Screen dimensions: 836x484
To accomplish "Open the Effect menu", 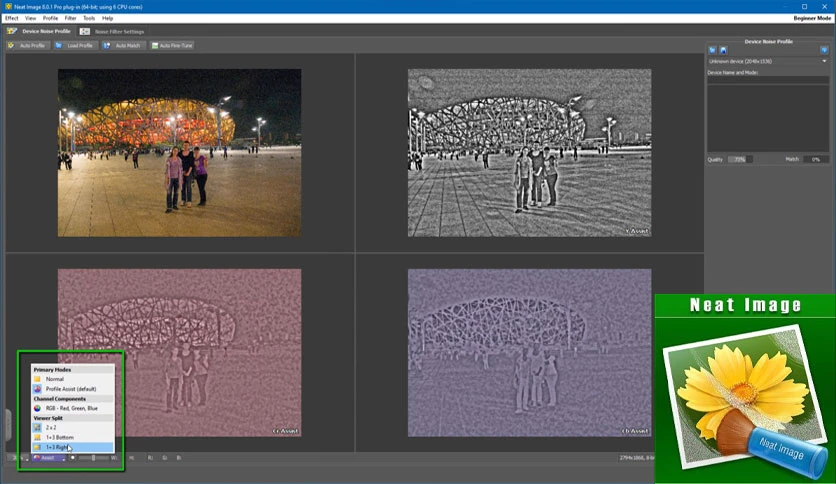I will click(x=12, y=18).
